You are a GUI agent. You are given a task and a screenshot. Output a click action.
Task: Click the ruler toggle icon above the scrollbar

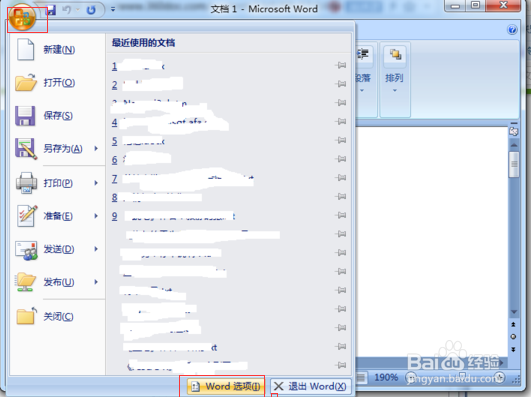(x=514, y=131)
